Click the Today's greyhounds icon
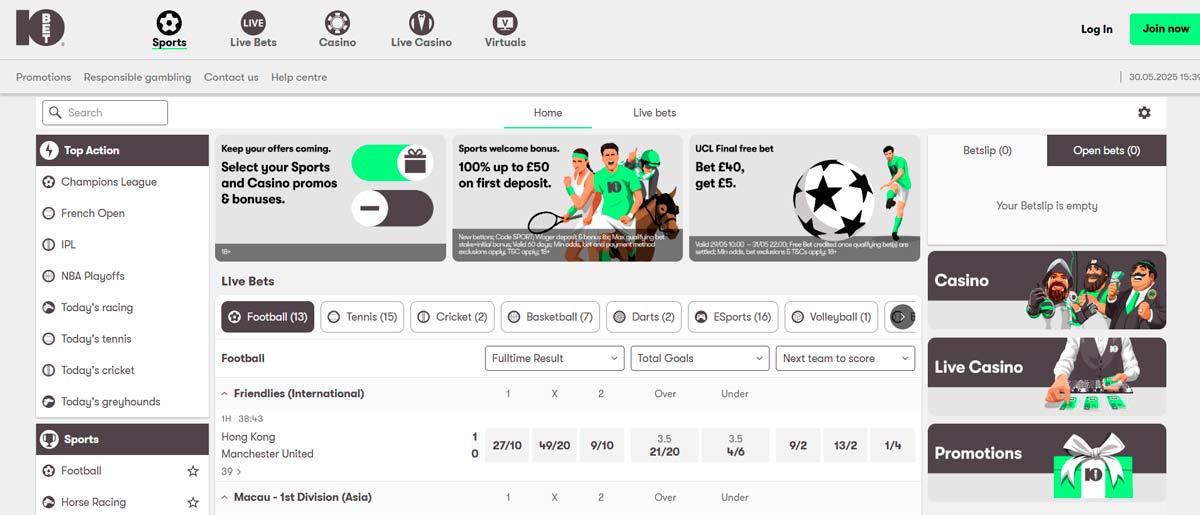The height and width of the screenshot is (515, 1200). click(x=49, y=402)
